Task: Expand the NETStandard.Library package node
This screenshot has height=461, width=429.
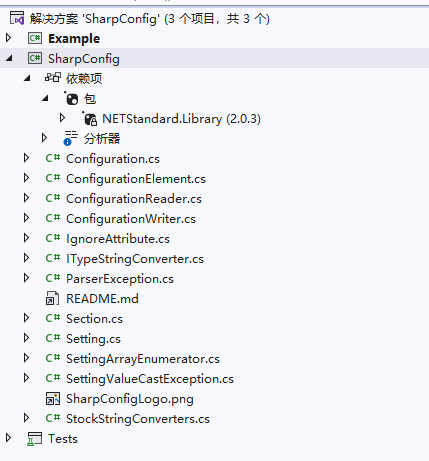Action: [x=62, y=118]
